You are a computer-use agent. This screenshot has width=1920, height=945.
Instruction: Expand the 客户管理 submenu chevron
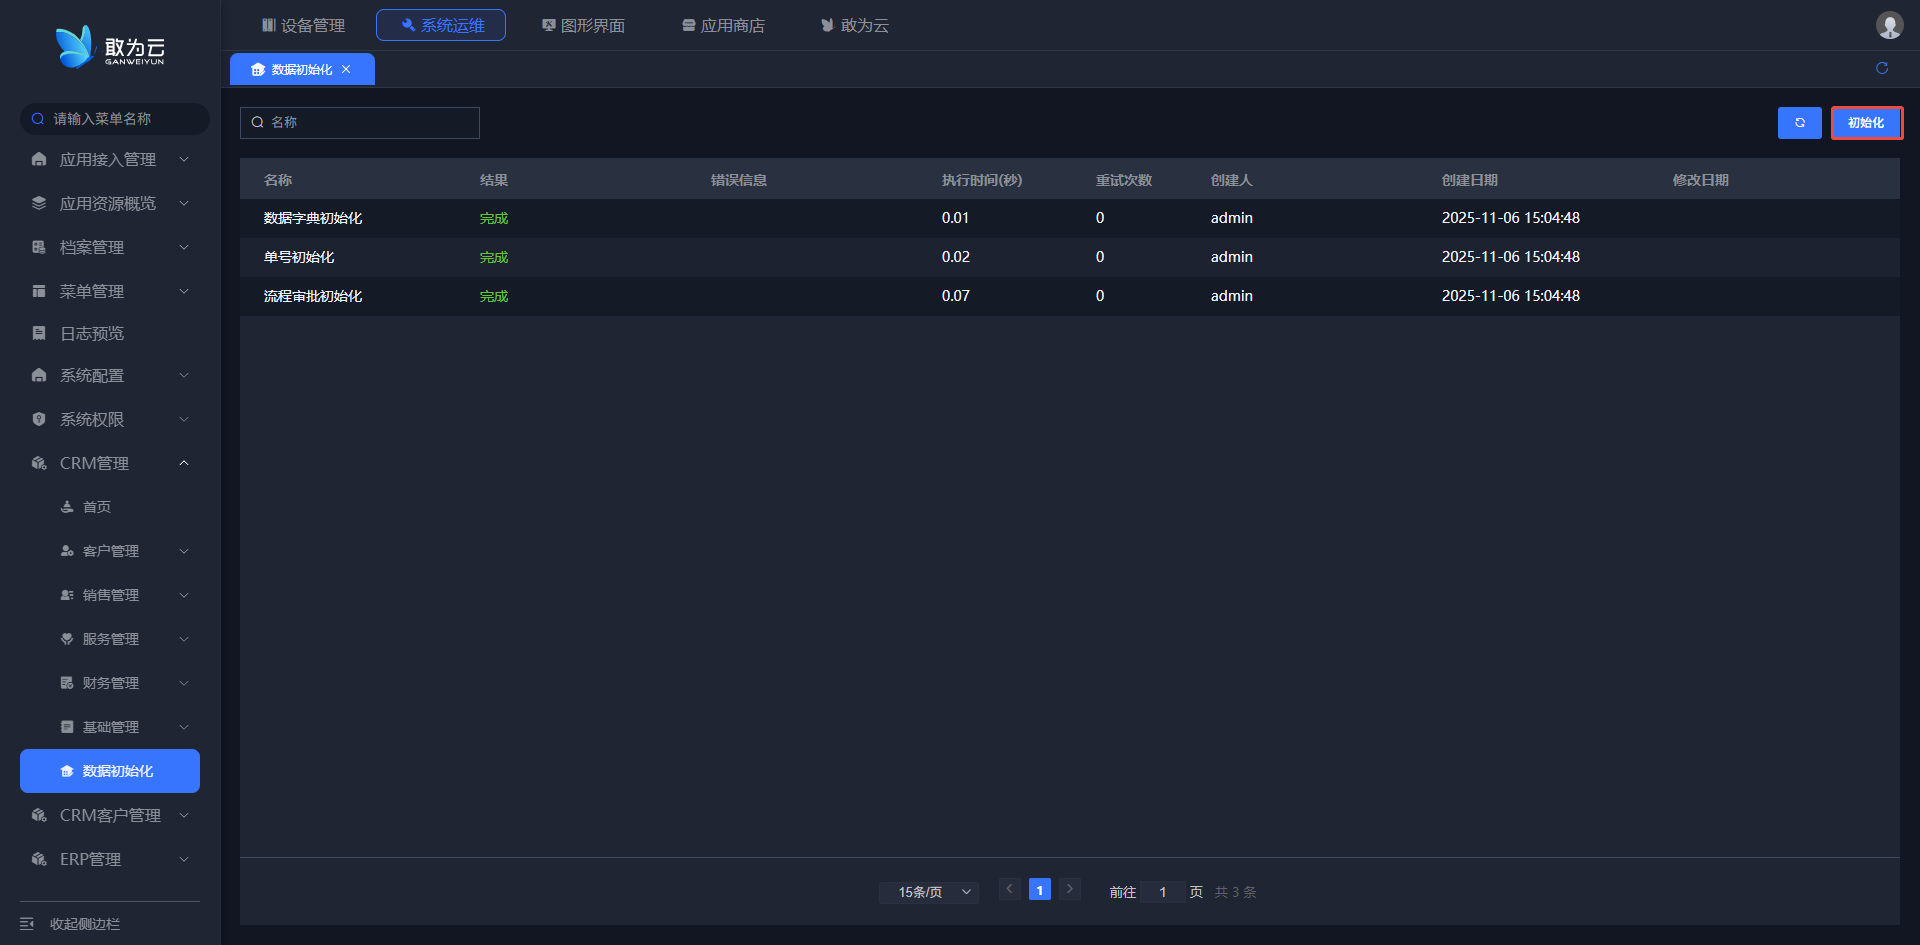tap(184, 551)
